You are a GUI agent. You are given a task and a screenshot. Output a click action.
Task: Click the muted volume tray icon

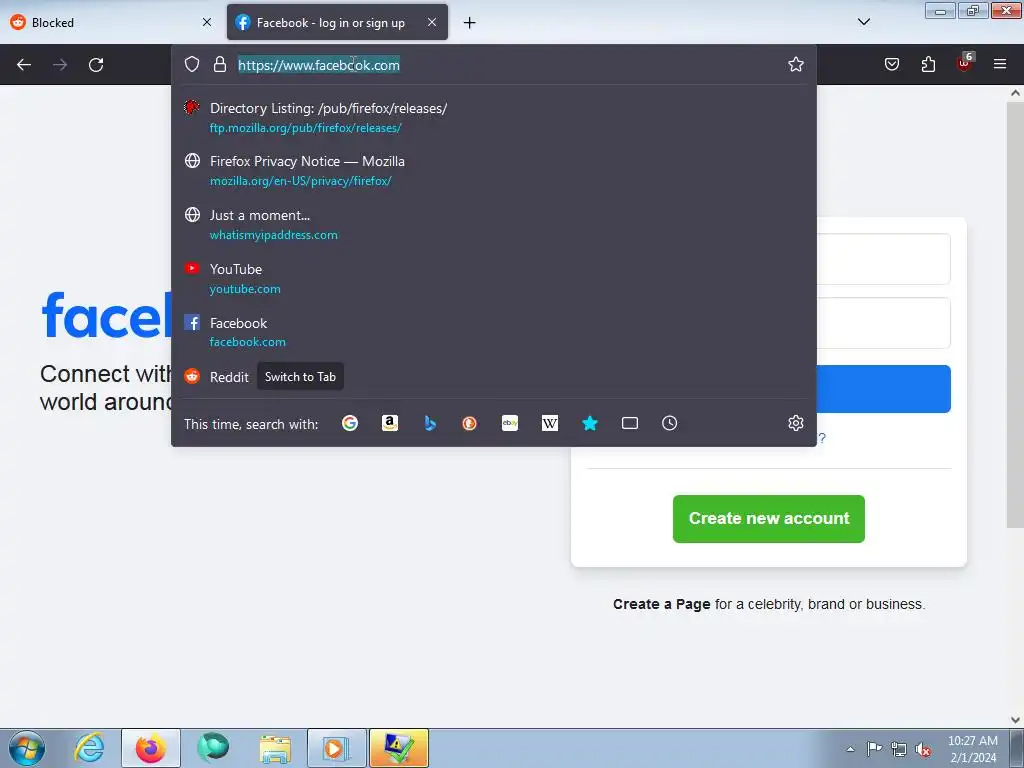click(x=923, y=749)
